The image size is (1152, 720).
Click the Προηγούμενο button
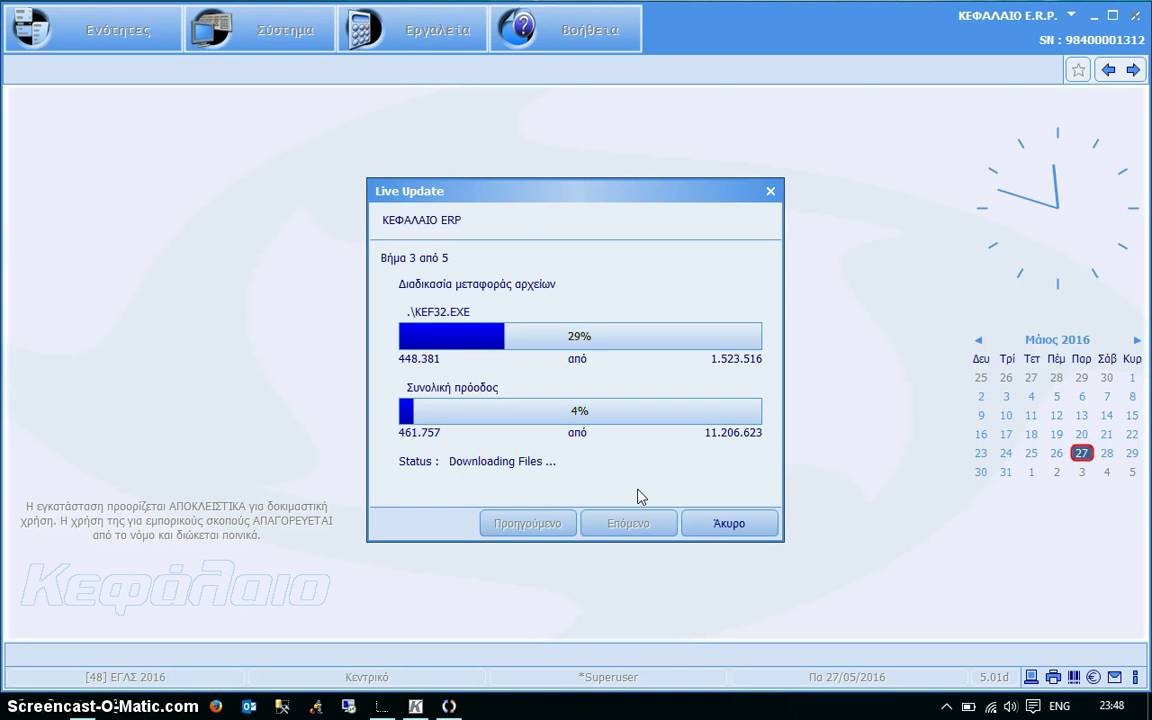pos(528,524)
